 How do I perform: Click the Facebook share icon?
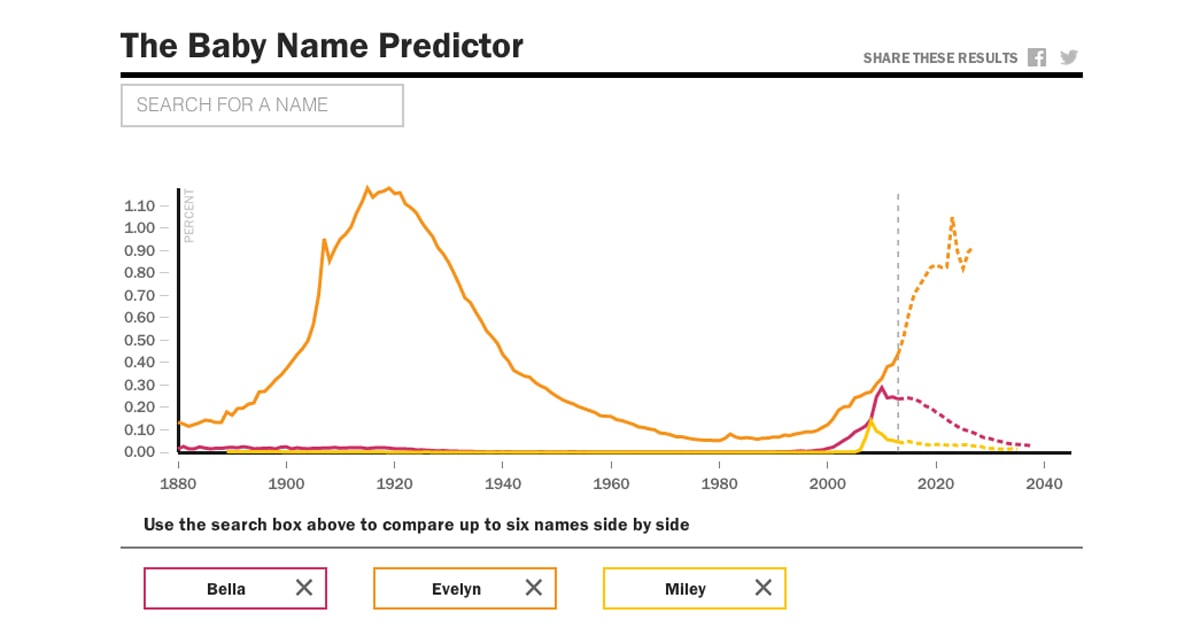coord(1037,57)
